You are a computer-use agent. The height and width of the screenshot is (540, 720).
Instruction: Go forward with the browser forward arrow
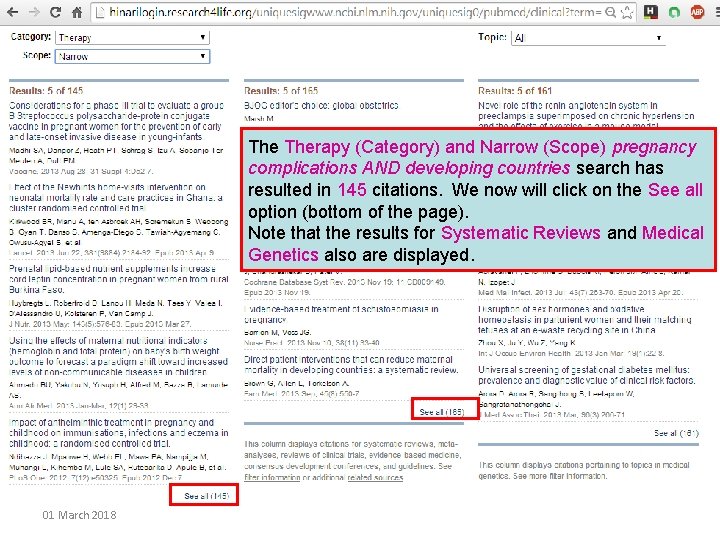(x=34, y=12)
